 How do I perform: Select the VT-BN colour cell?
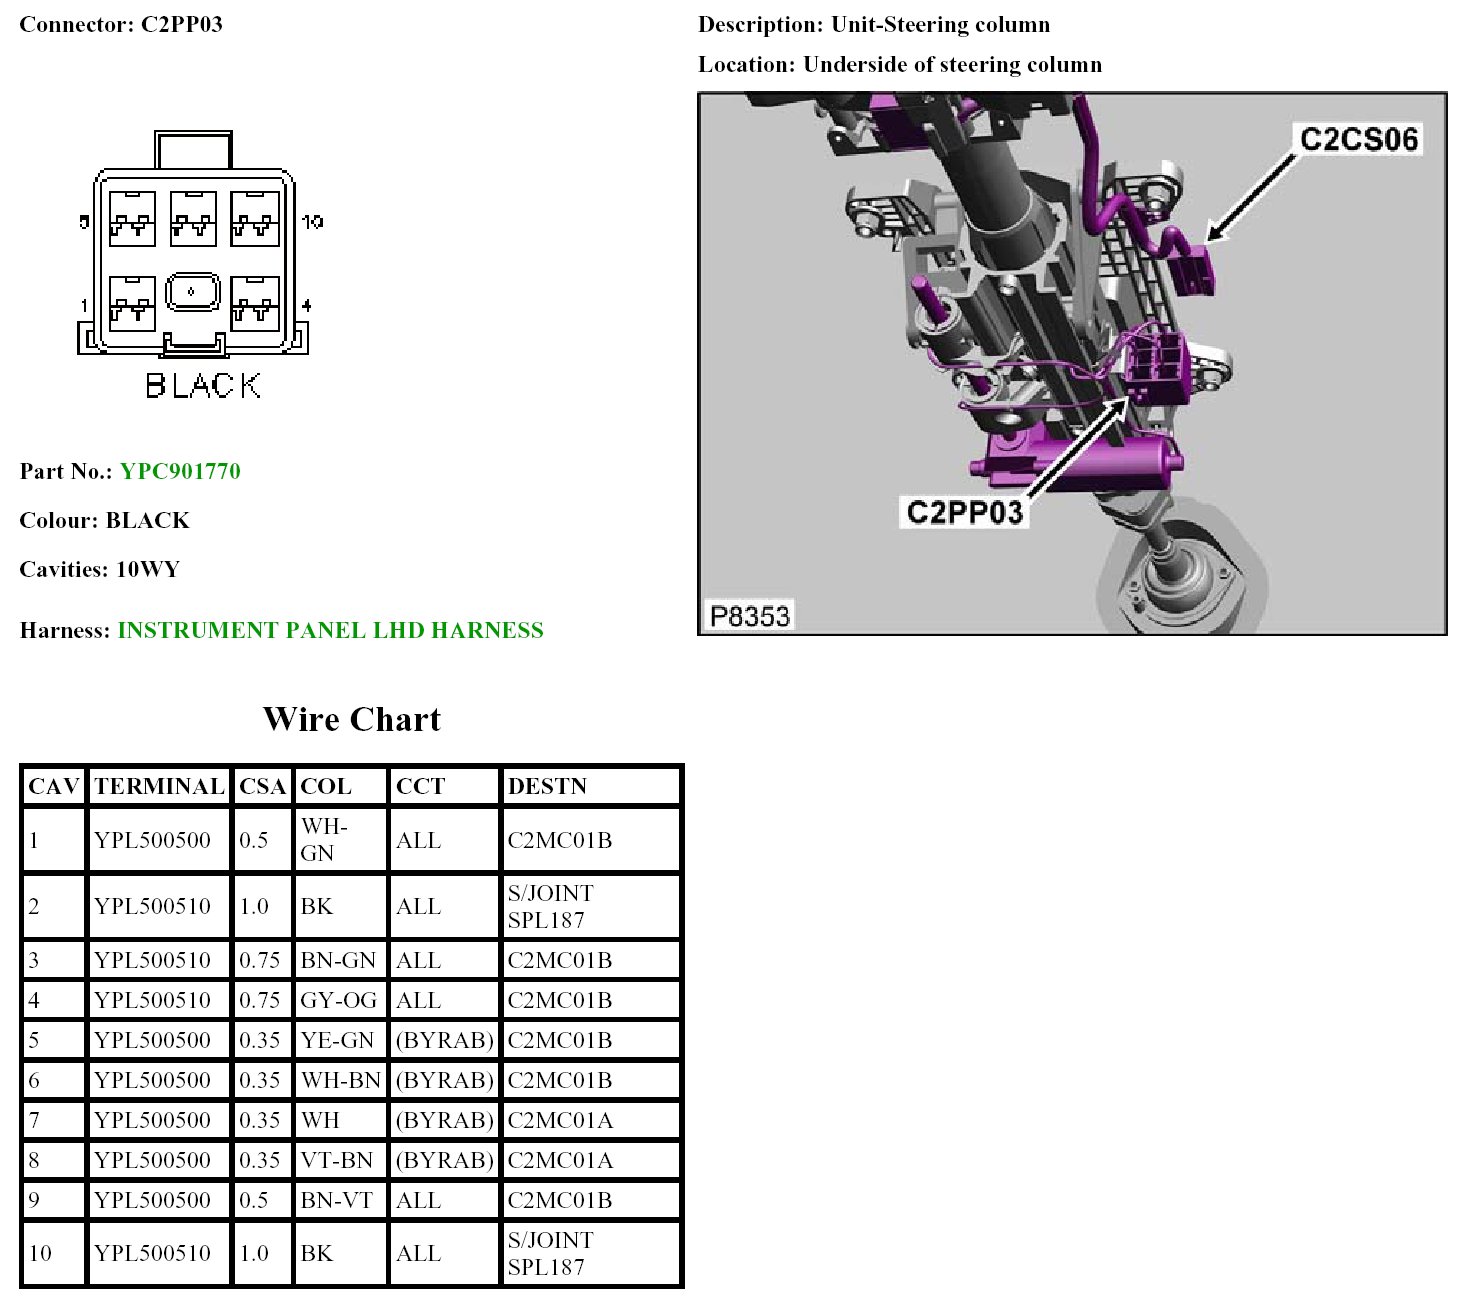click(x=337, y=1160)
